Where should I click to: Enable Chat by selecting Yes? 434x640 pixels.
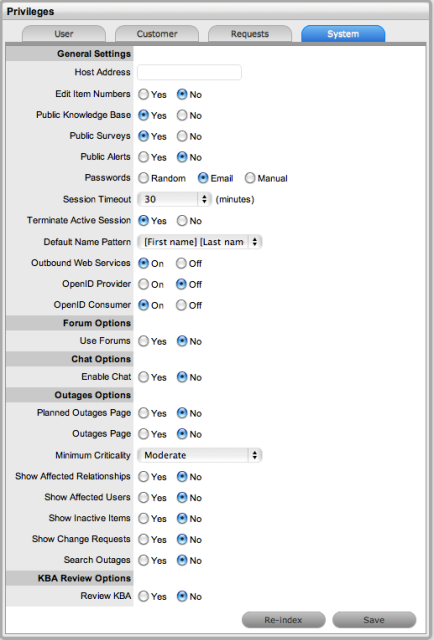(x=143, y=377)
